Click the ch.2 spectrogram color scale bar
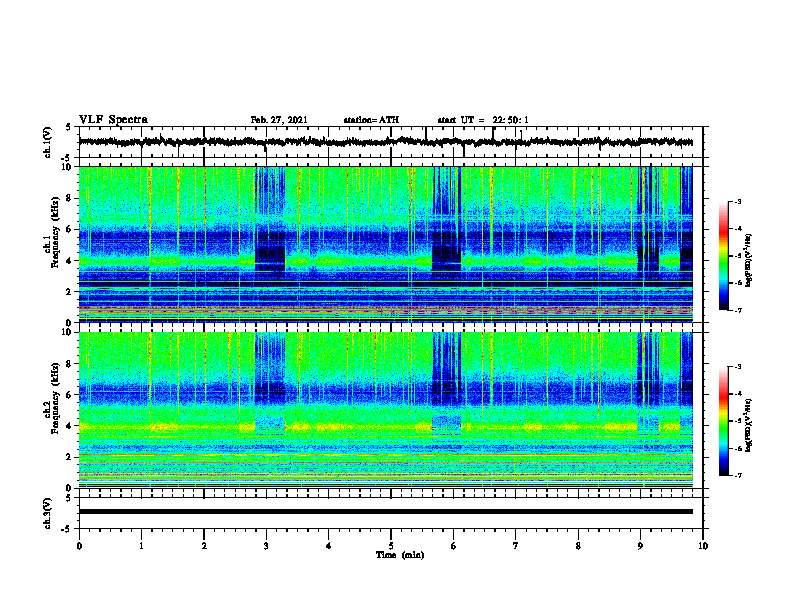The width and height of the screenshot is (792, 612). pyautogui.click(x=724, y=421)
